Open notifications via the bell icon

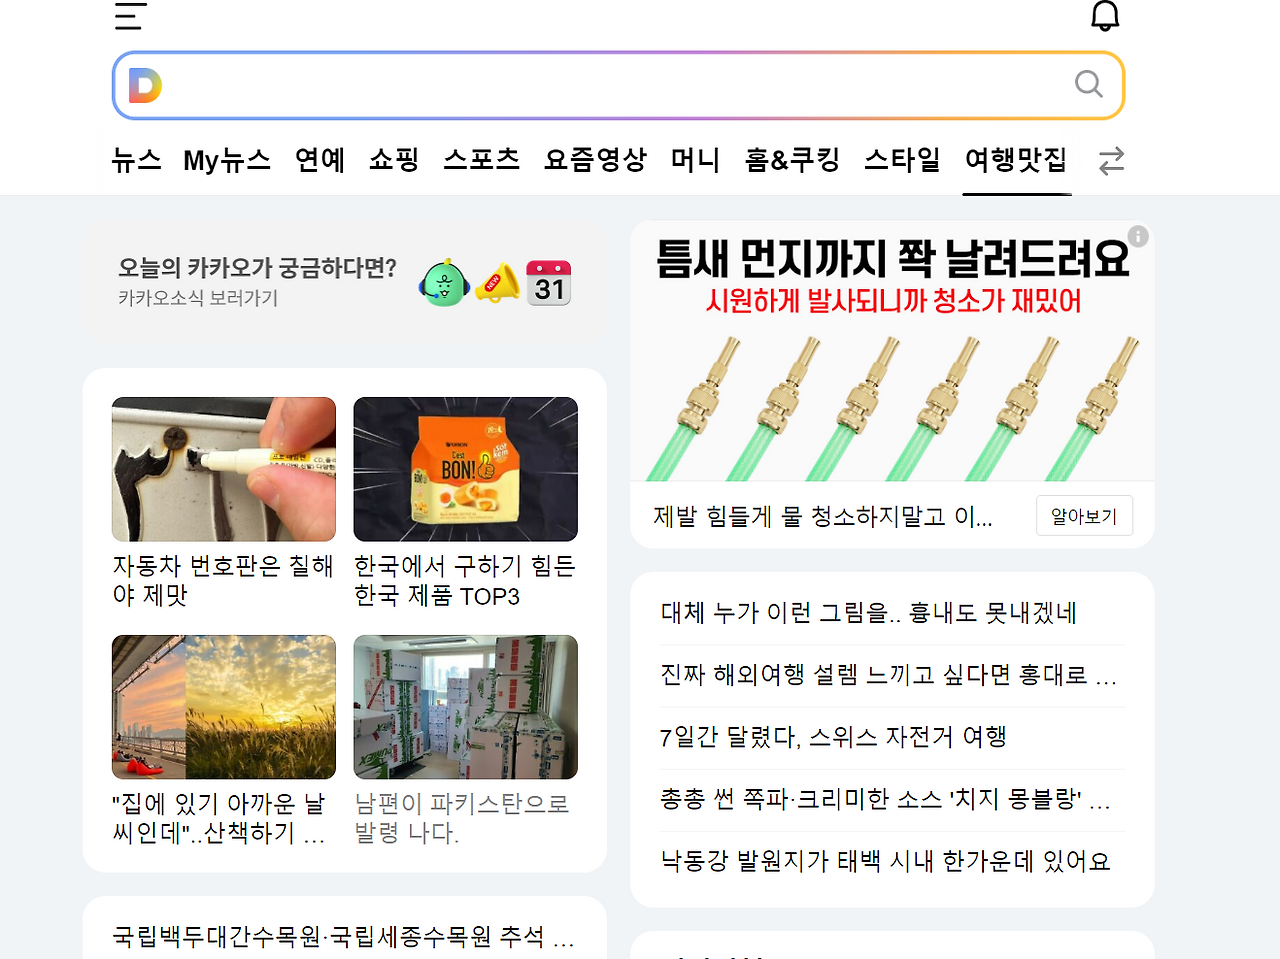[1105, 15]
